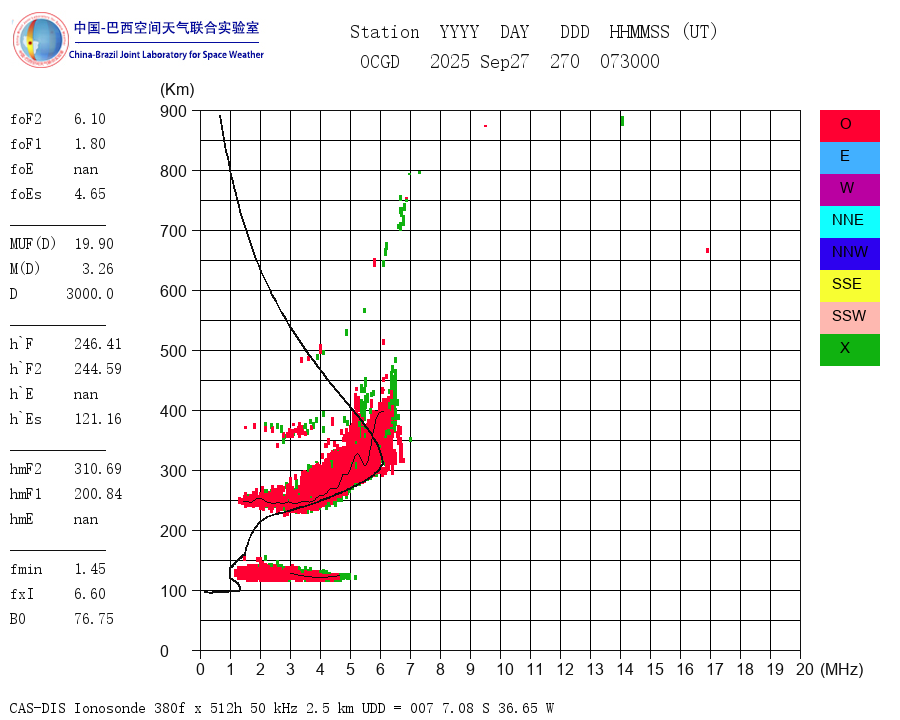Select the red O legend swatch
Screen dimensions: 900x720
pos(849,126)
